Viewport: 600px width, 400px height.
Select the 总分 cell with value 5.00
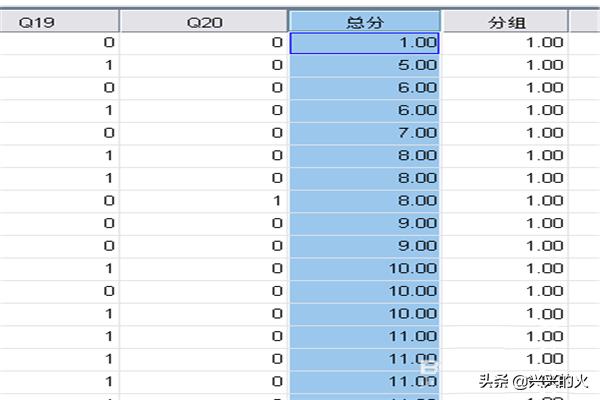365,65
